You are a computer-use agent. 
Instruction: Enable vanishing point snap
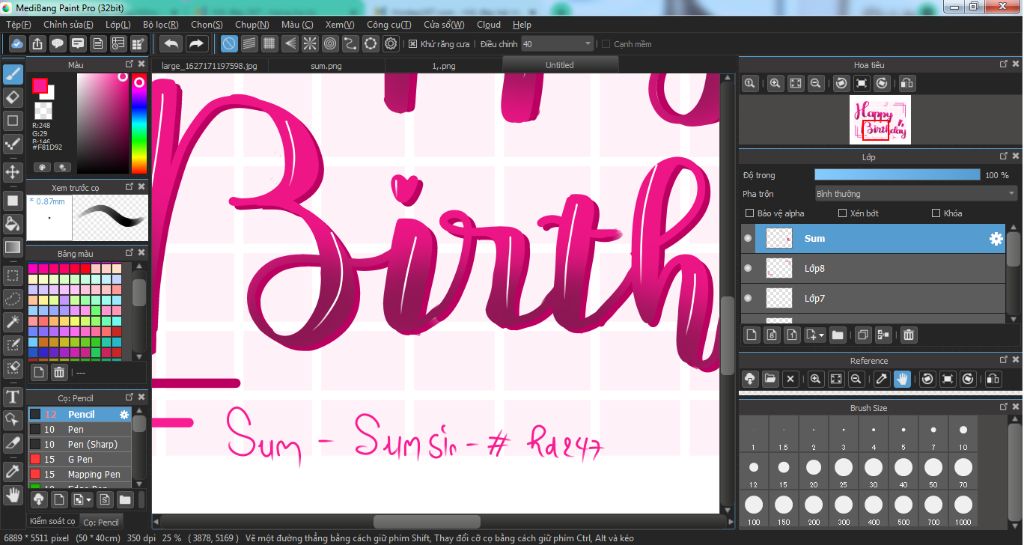[289, 44]
